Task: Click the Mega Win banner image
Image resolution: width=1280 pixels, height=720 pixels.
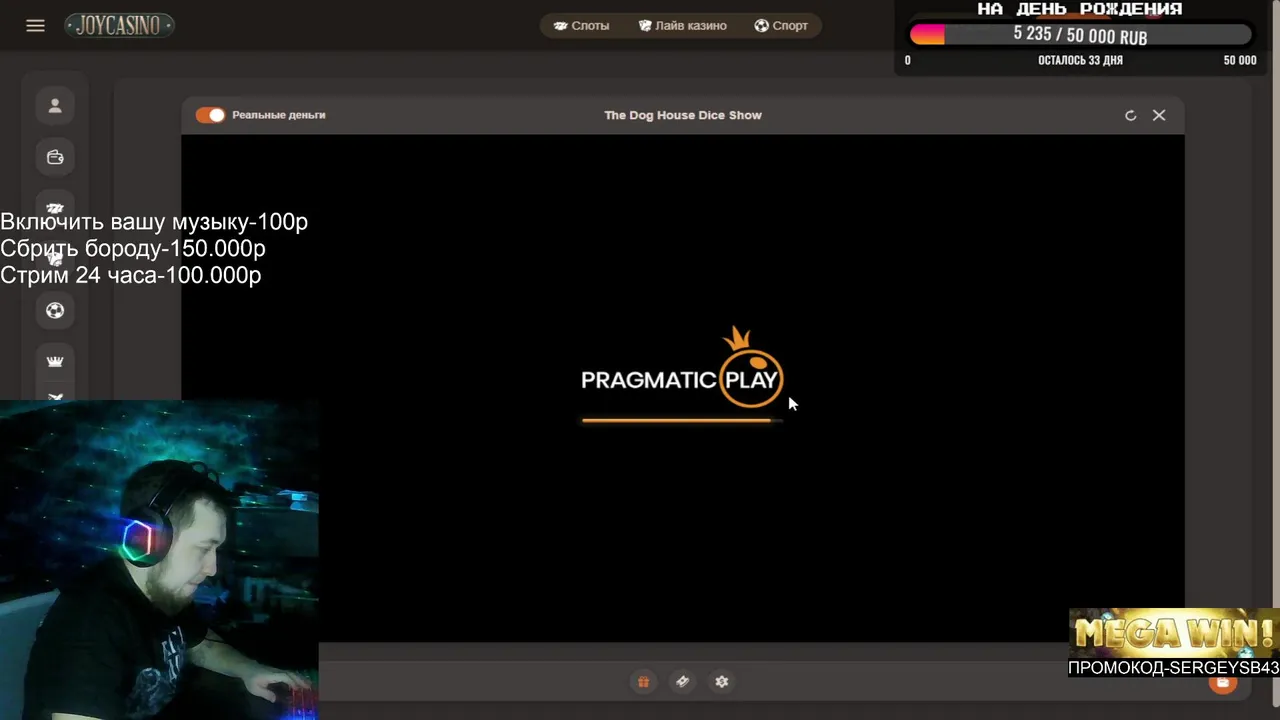Action: [1174, 633]
